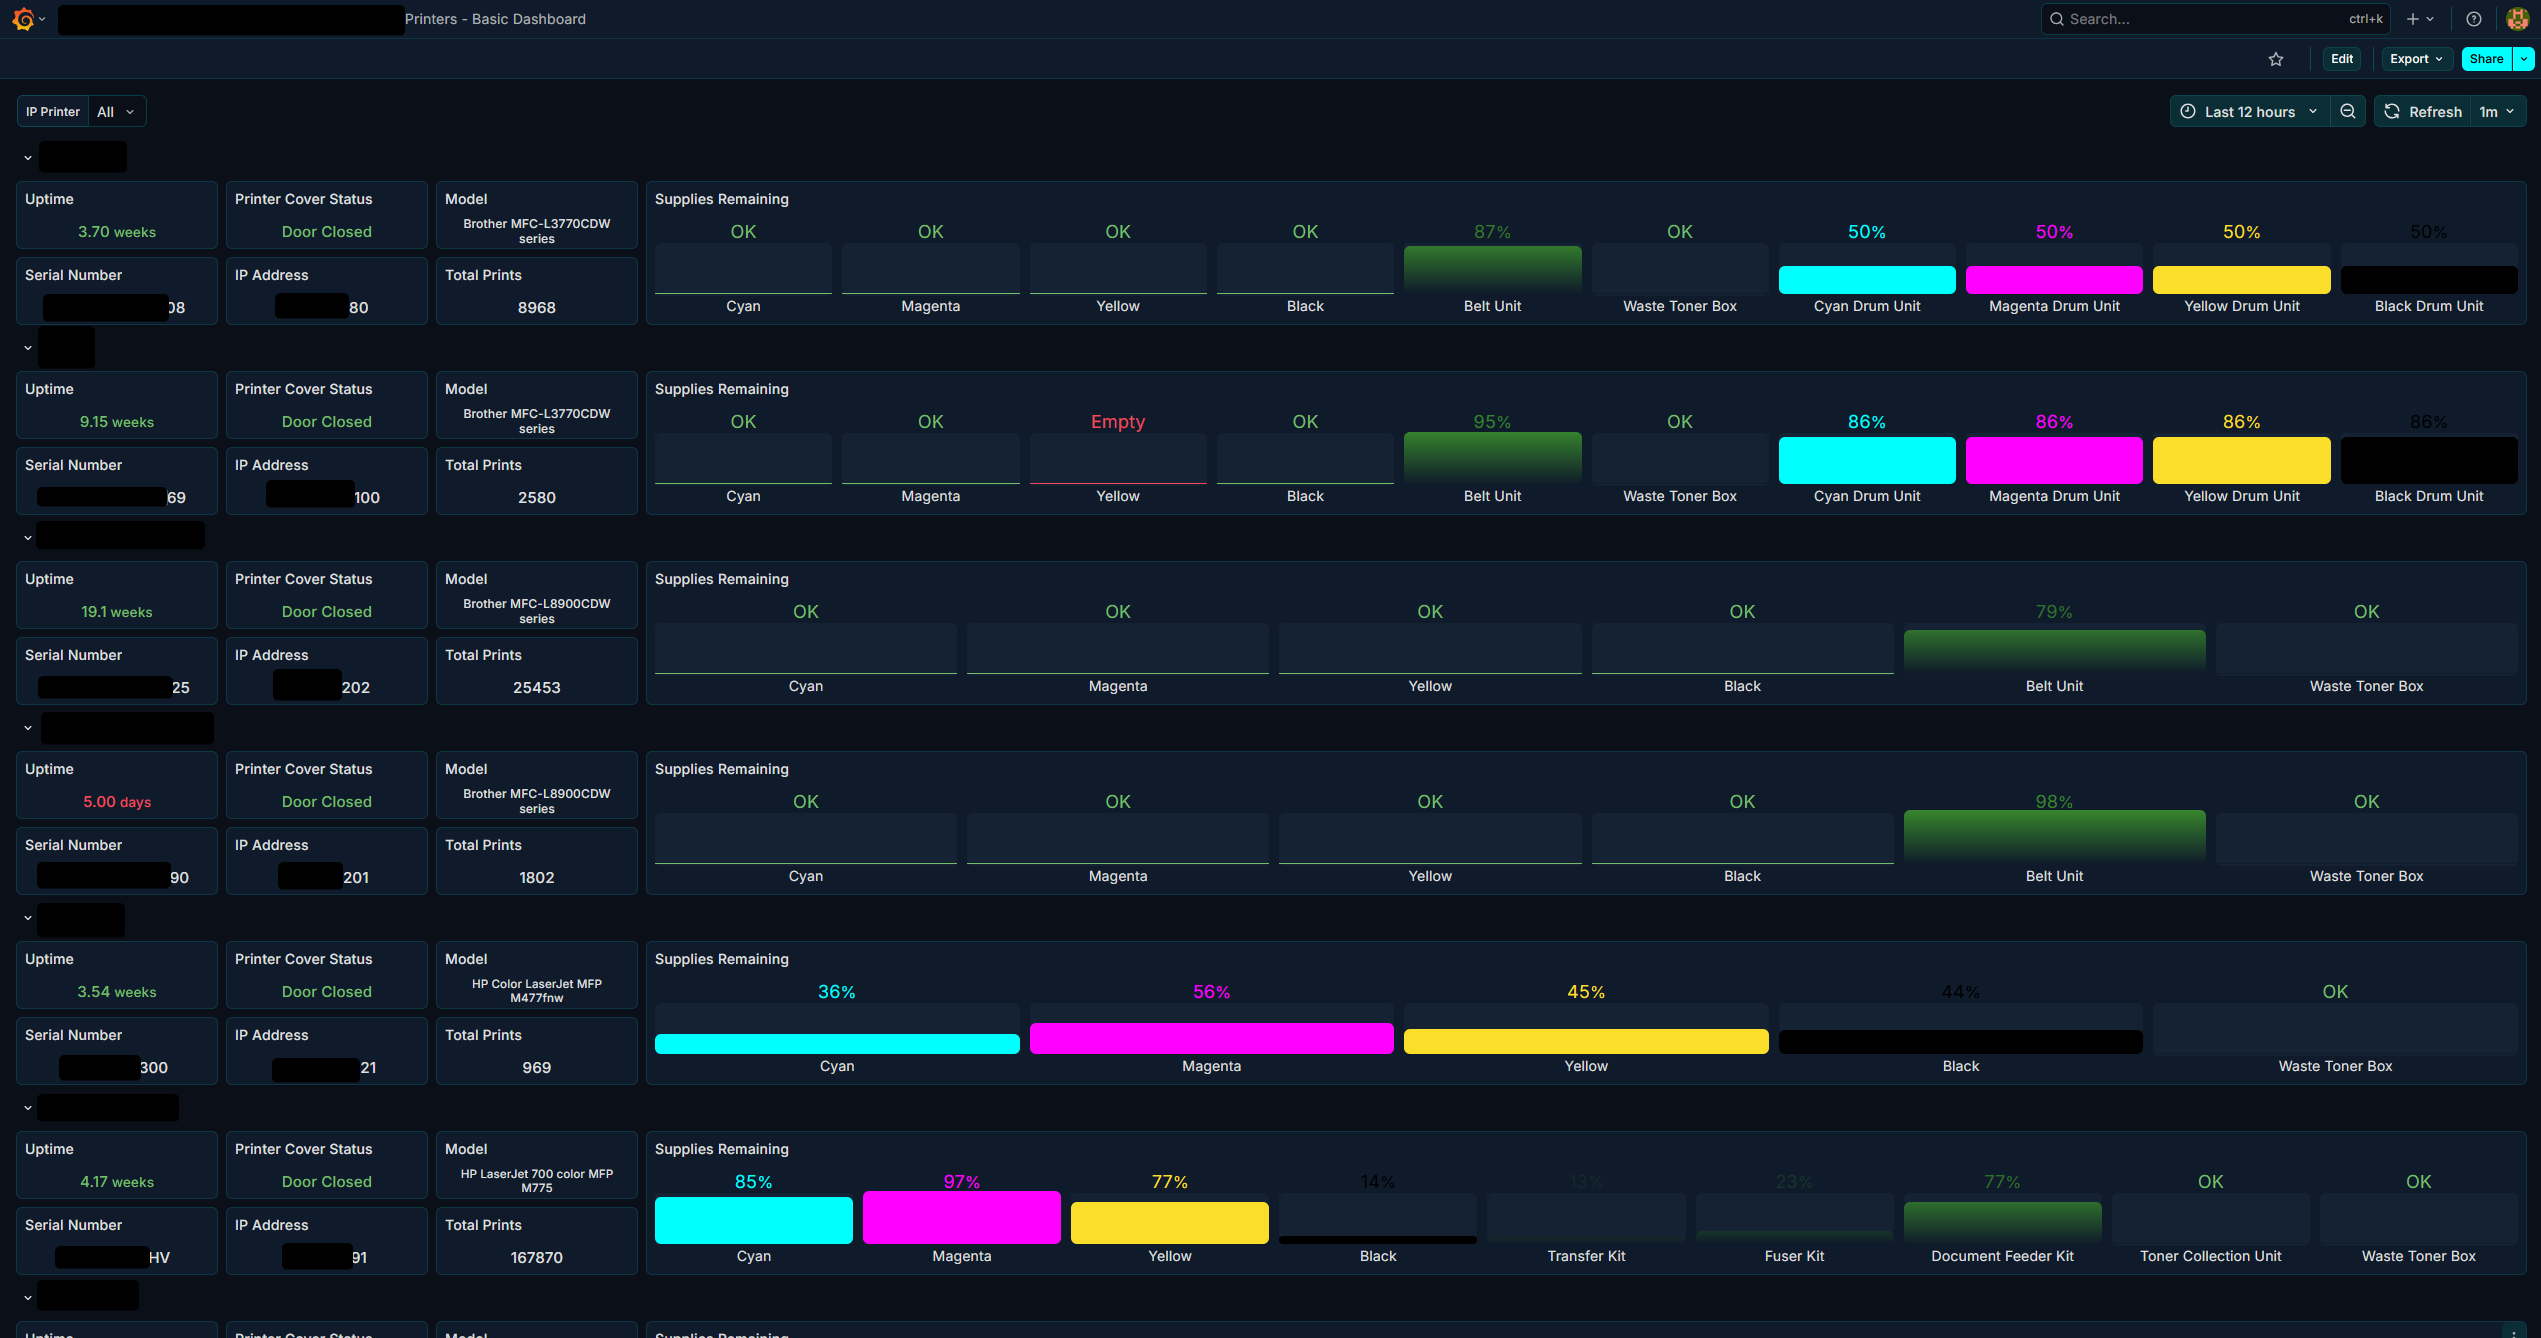Open panel menu dots at bottom right
The width and height of the screenshot is (2541, 1338).
coord(2513,1331)
